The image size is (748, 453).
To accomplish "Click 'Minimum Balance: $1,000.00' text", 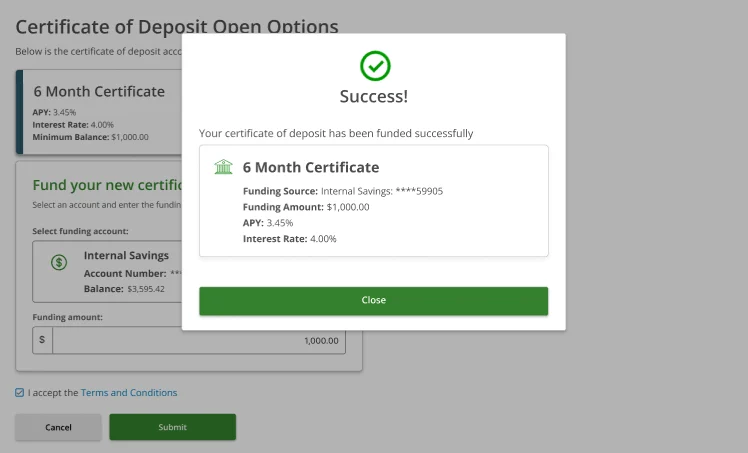I will [91, 137].
